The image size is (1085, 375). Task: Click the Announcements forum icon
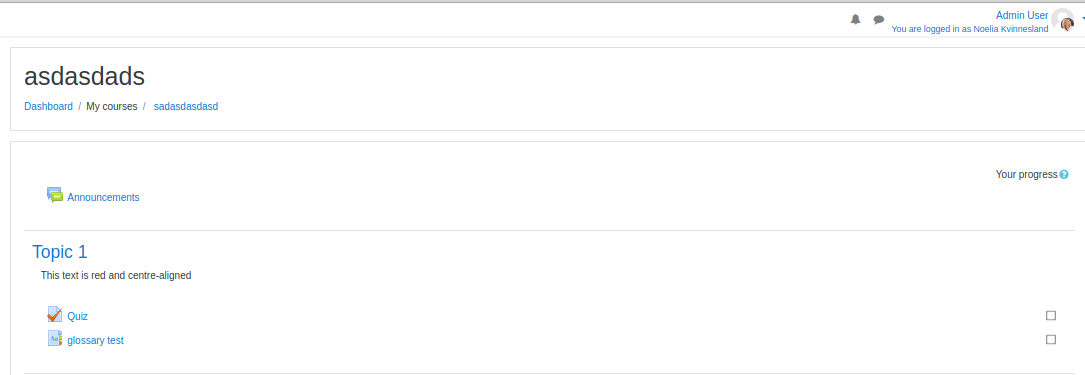pyautogui.click(x=55, y=195)
